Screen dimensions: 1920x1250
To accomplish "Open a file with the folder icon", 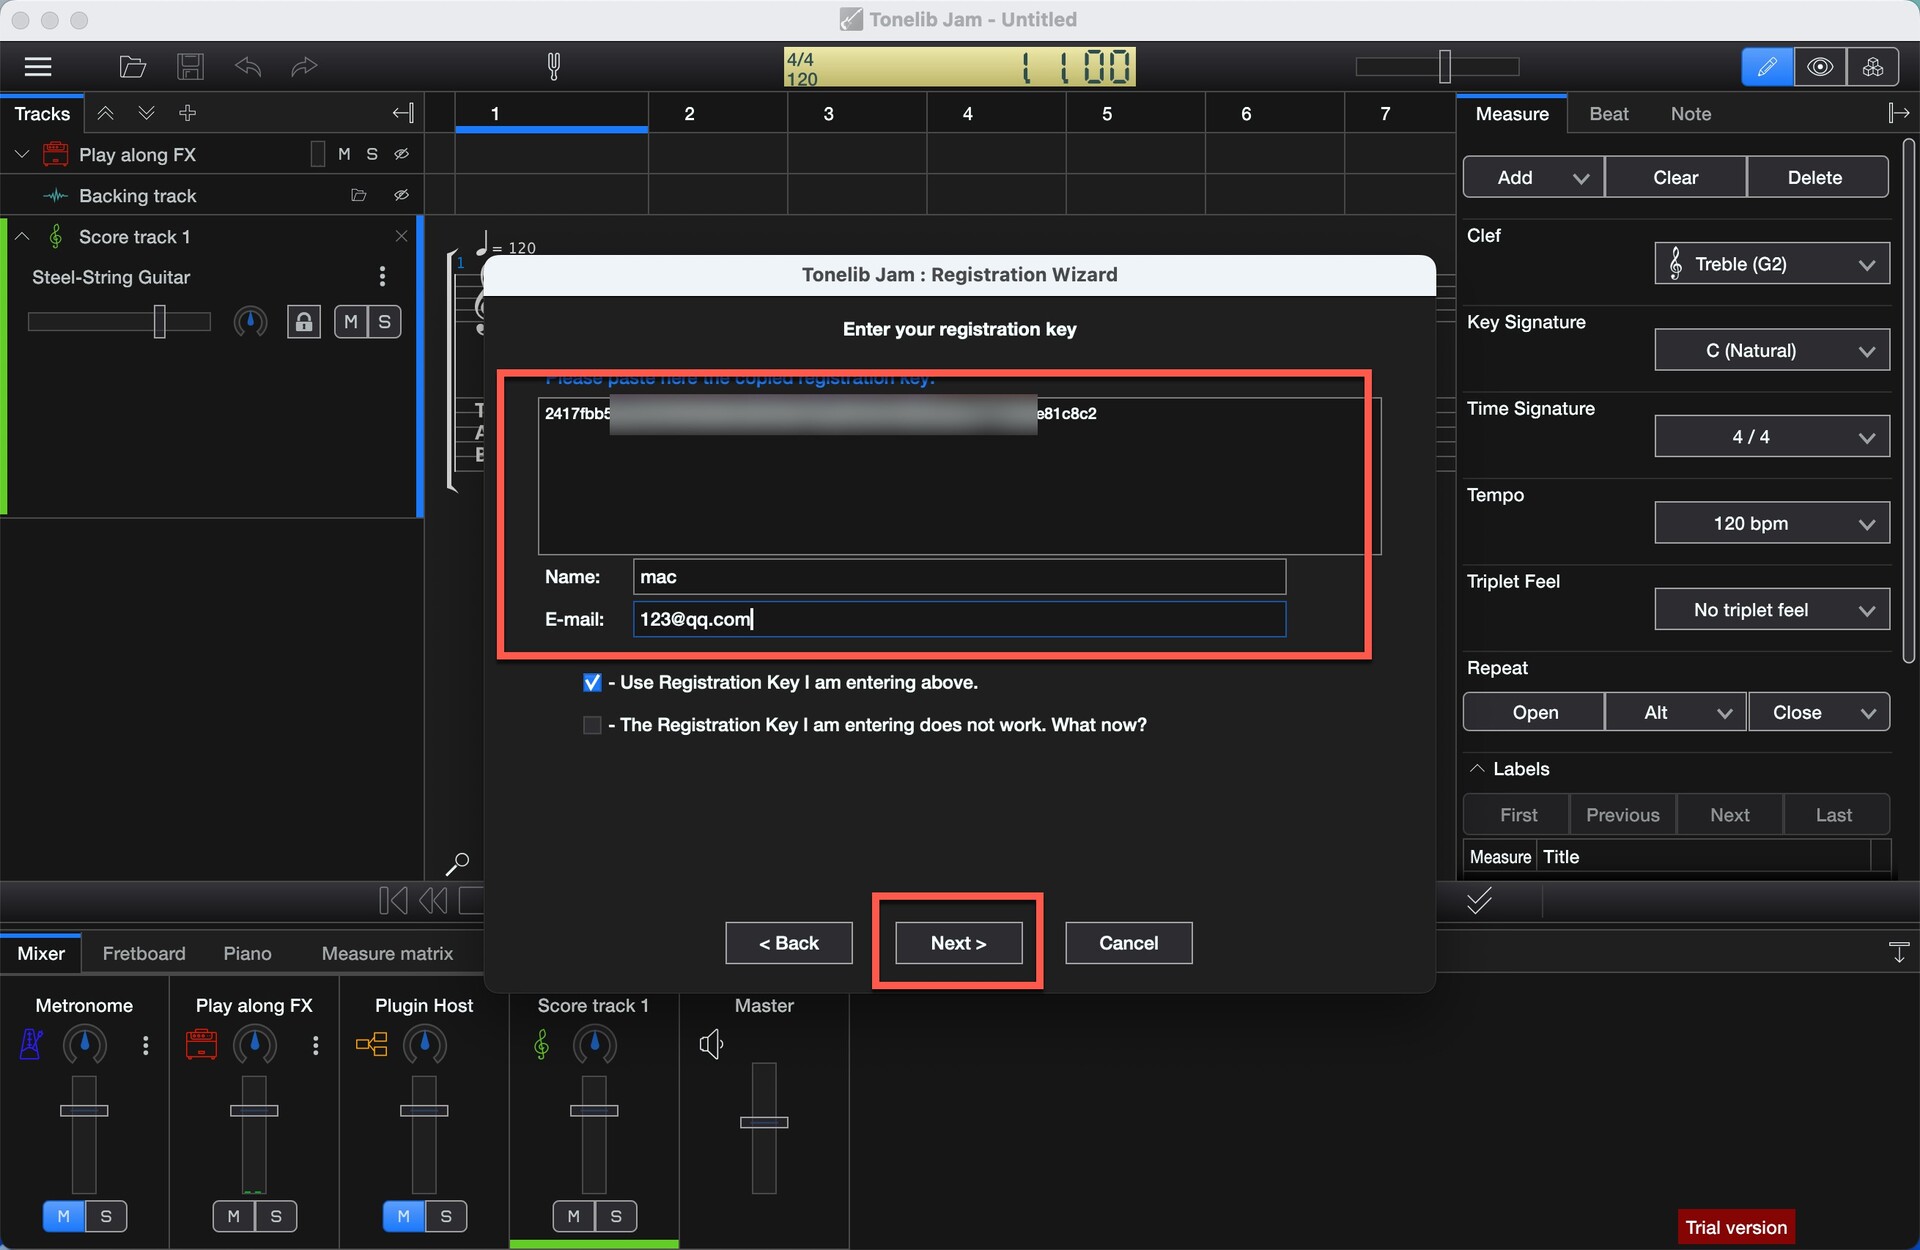I will [x=132, y=67].
